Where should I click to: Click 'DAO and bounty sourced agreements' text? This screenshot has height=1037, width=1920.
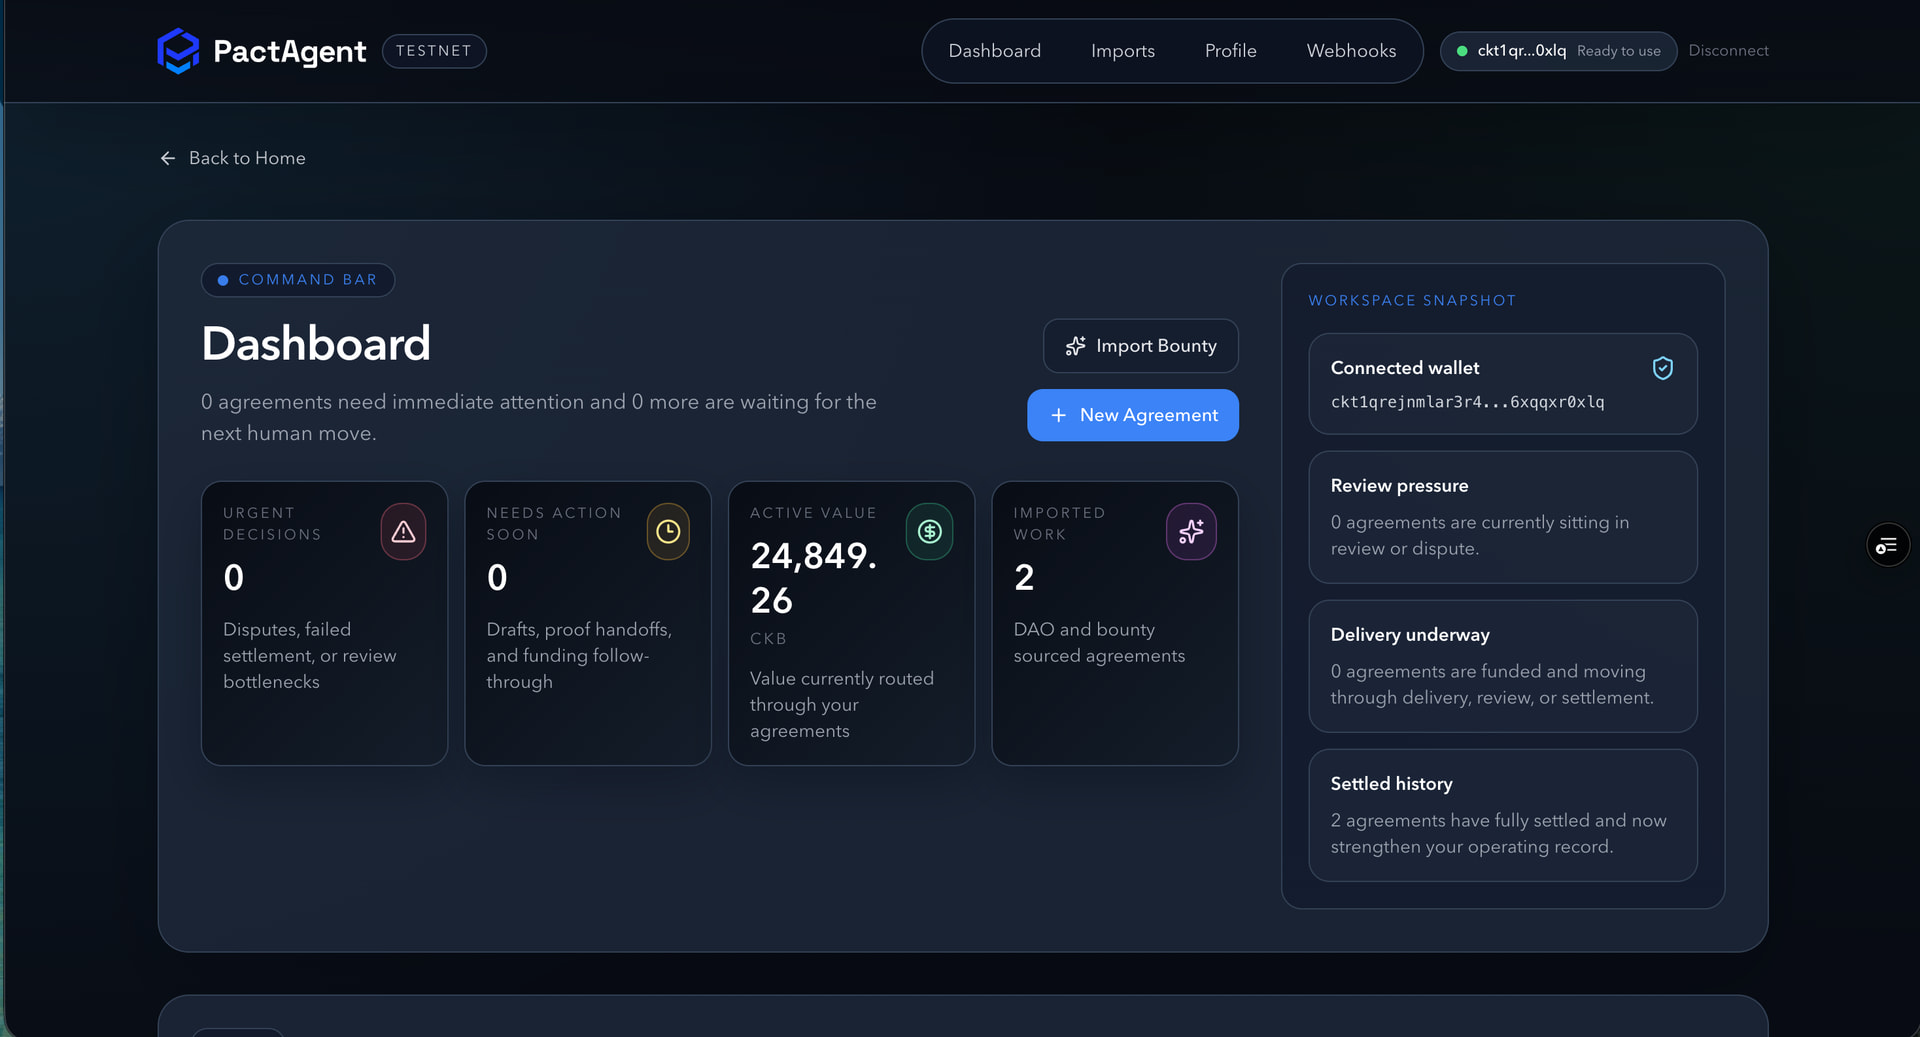[x=1099, y=643]
